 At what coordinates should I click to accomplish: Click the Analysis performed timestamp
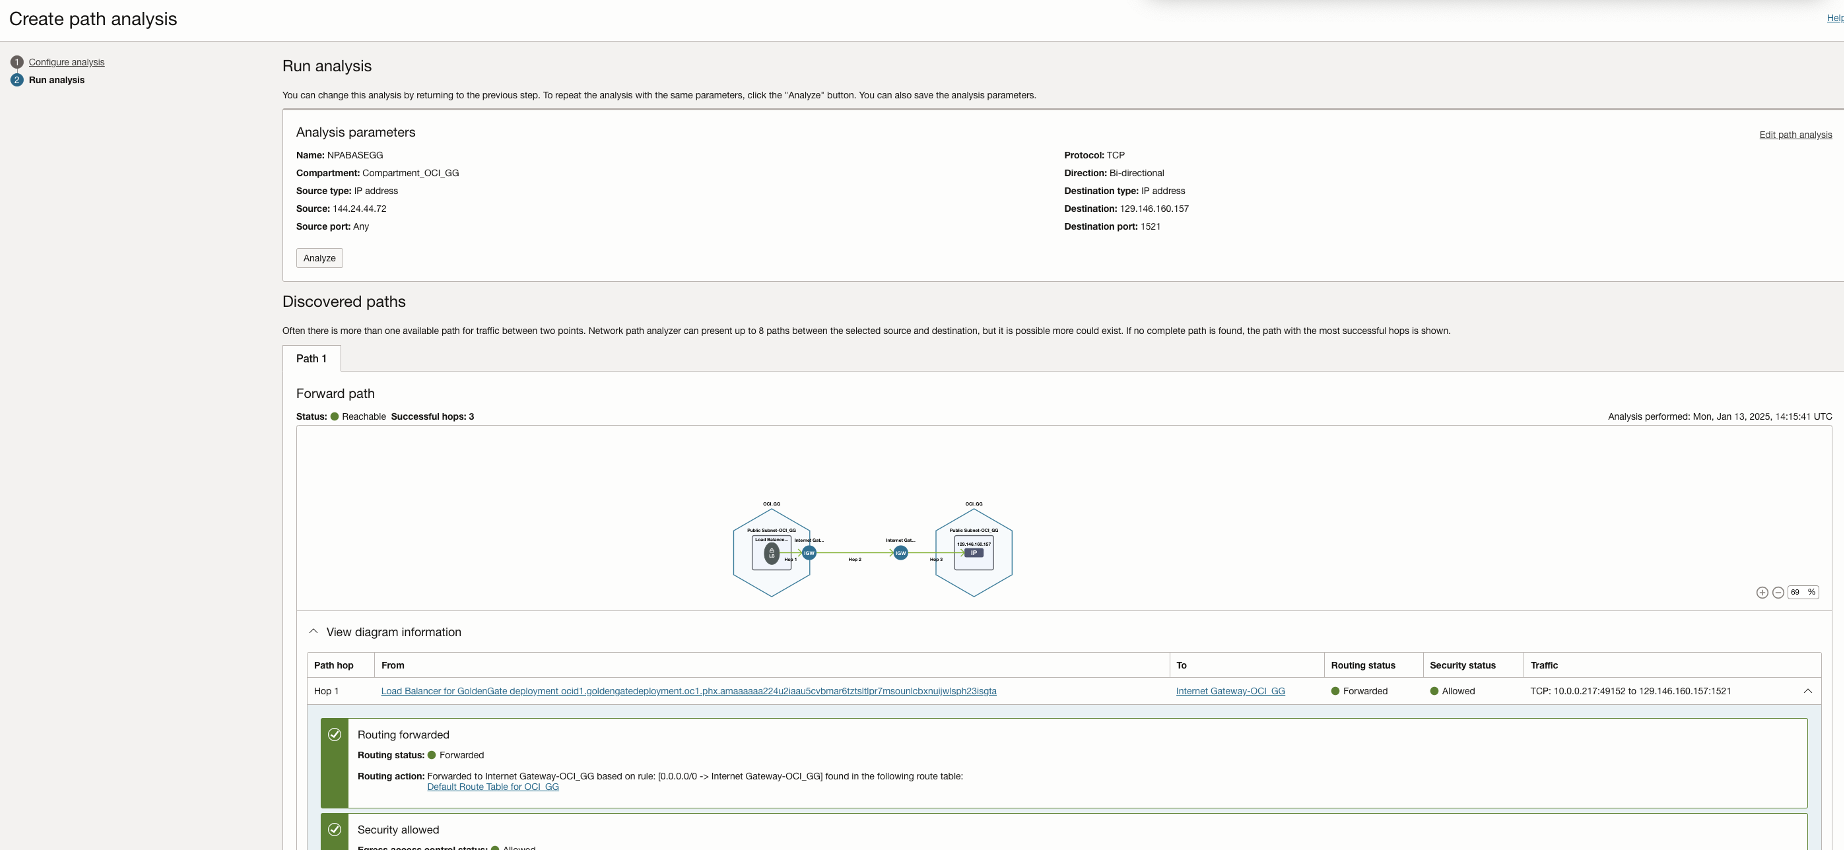pyautogui.click(x=1720, y=417)
